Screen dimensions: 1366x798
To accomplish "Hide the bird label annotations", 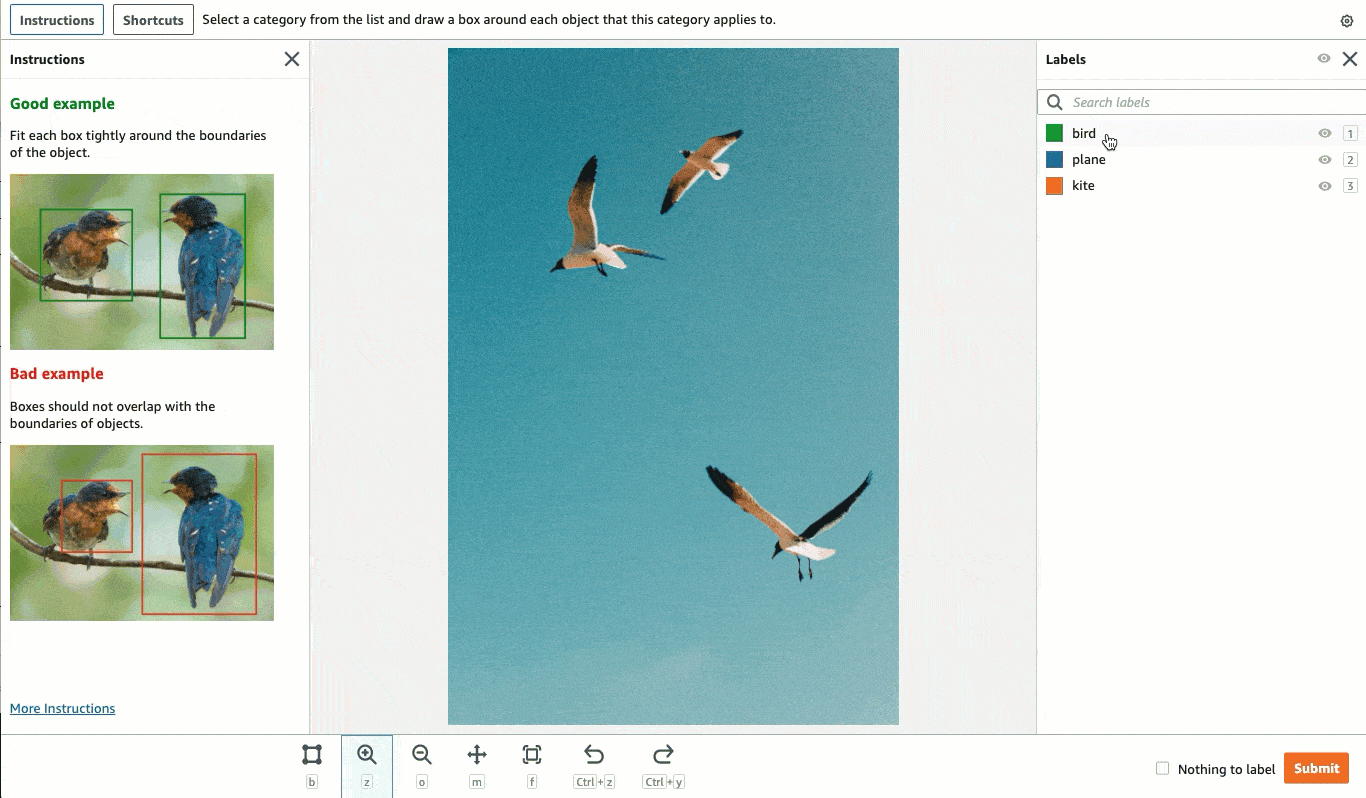I will (1324, 133).
